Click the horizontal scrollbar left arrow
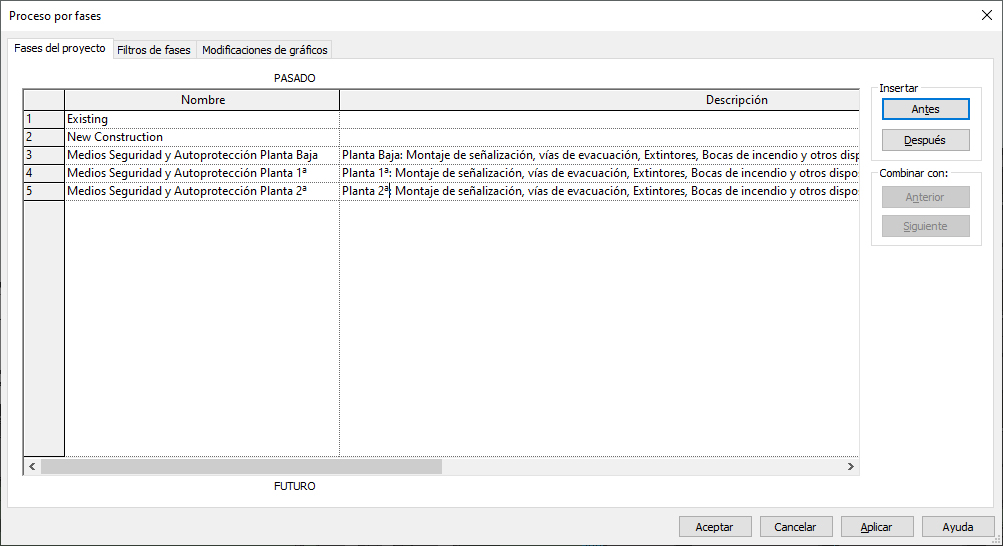Image resolution: width=1003 pixels, height=546 pixels. [x=32, y=466]
